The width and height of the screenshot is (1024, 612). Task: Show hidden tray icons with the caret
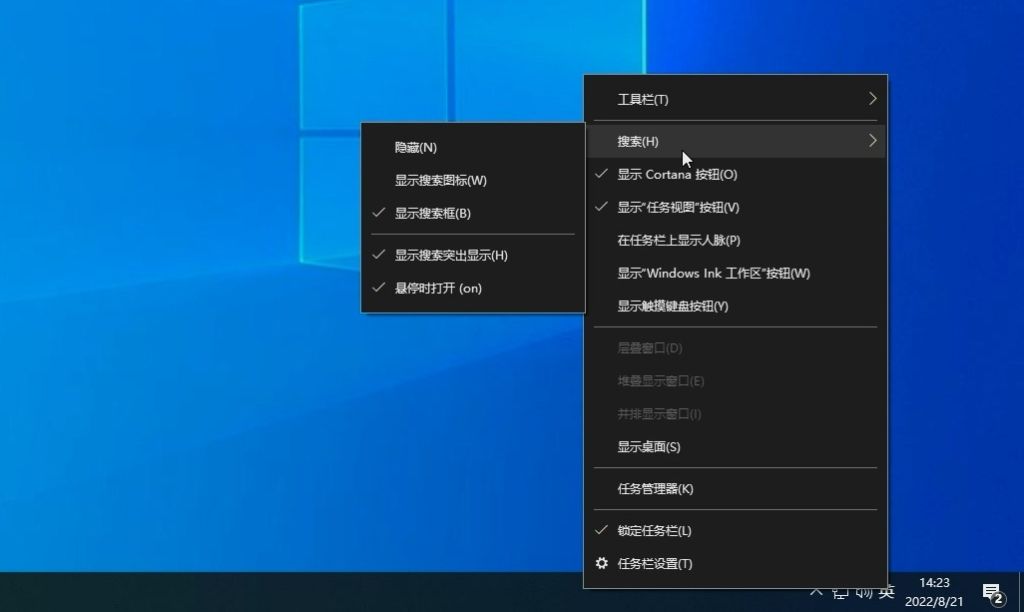click(x=816, y=592)
